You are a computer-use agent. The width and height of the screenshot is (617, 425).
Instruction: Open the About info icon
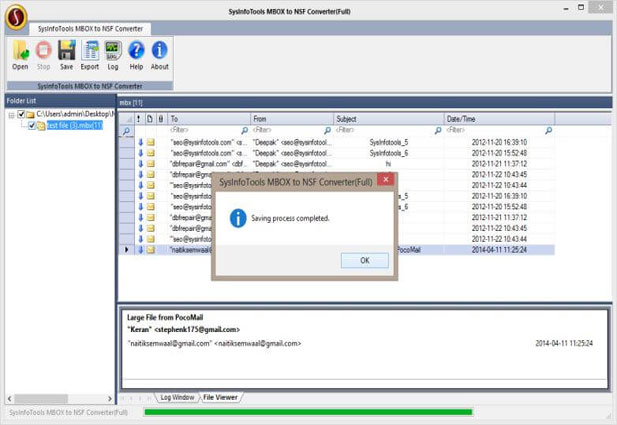pos(159,51)
